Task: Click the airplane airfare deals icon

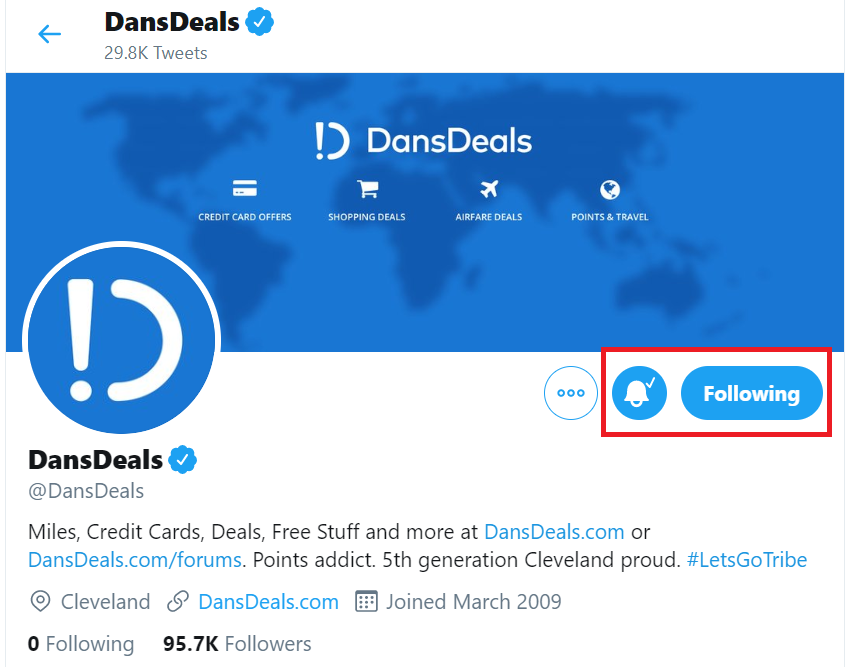Action: click(x=489, y=189)
